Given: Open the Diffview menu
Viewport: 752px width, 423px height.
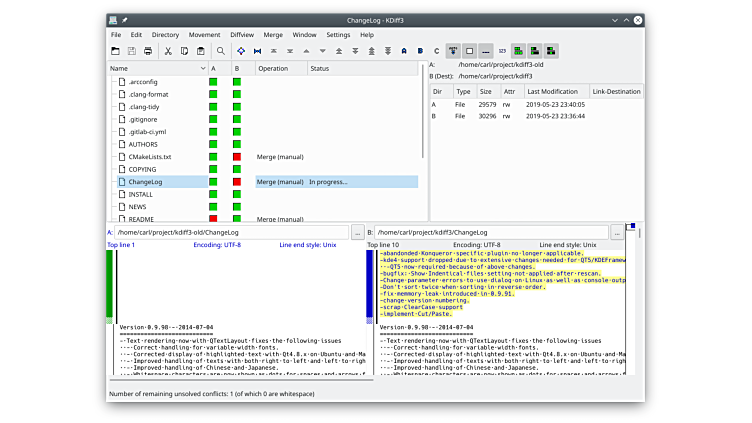Looking at the screenshot, I should [x=243, y=34].
